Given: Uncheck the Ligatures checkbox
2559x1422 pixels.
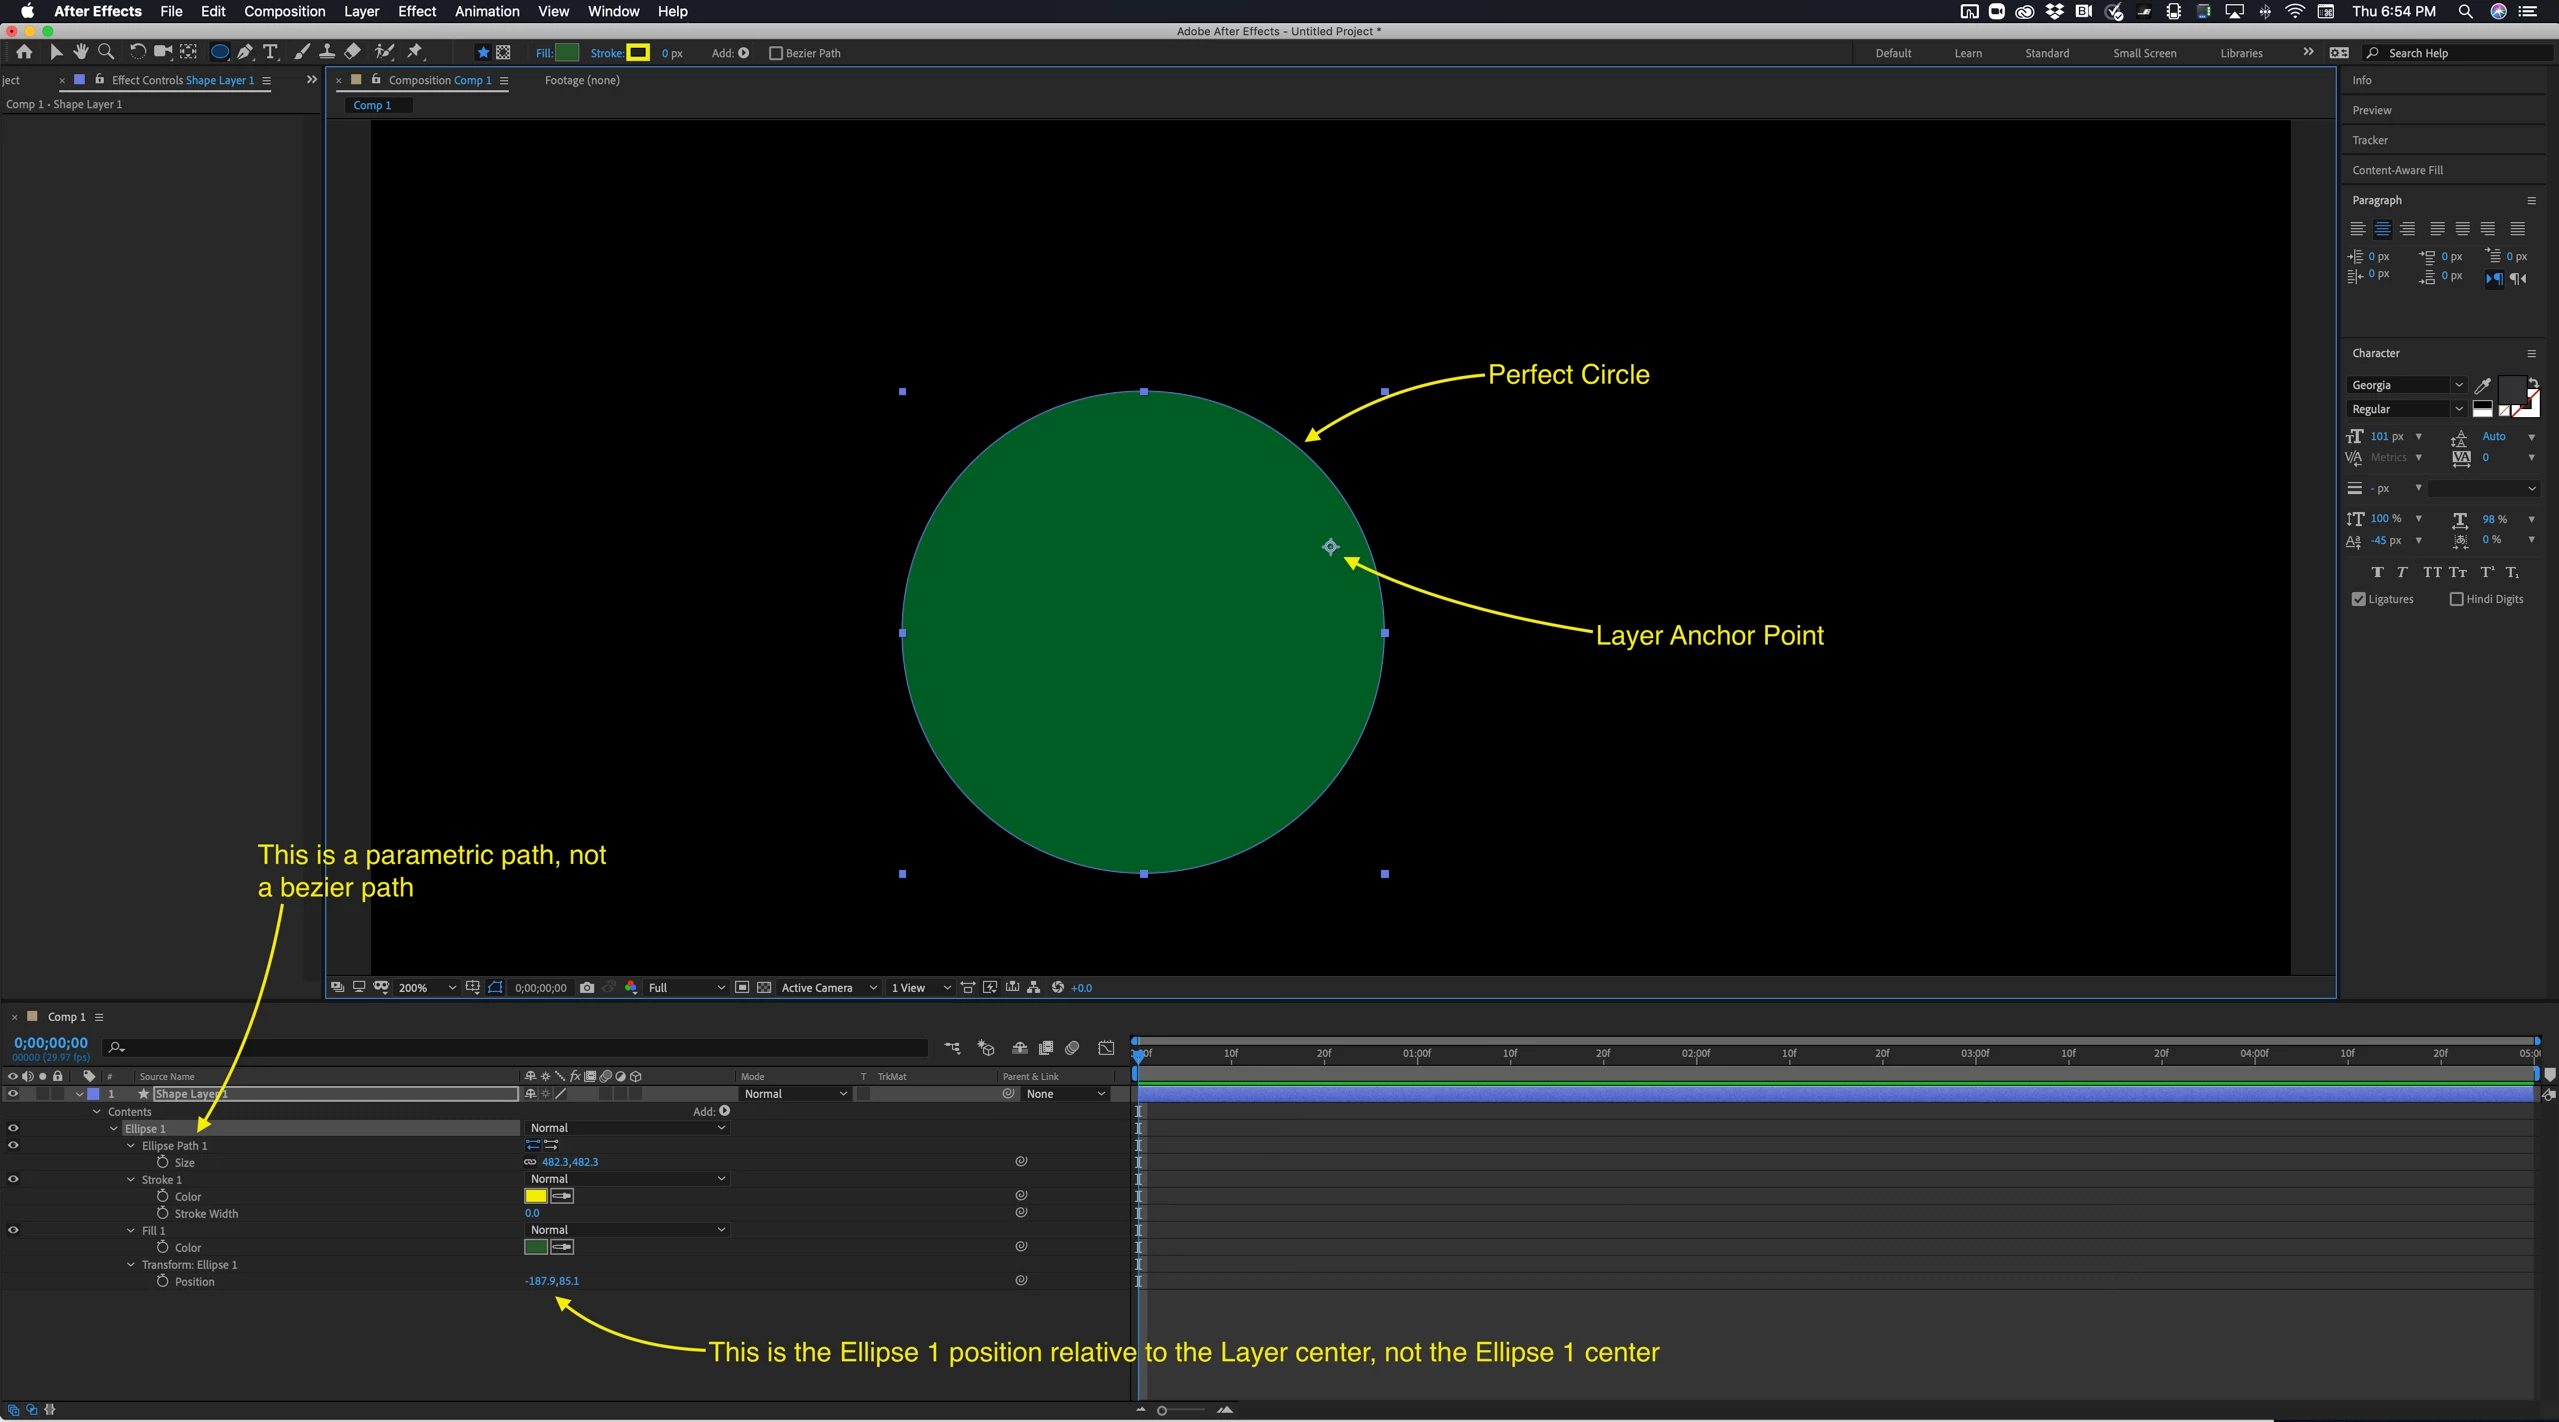Looking at the screenshot, I should tap(2359, 599).
